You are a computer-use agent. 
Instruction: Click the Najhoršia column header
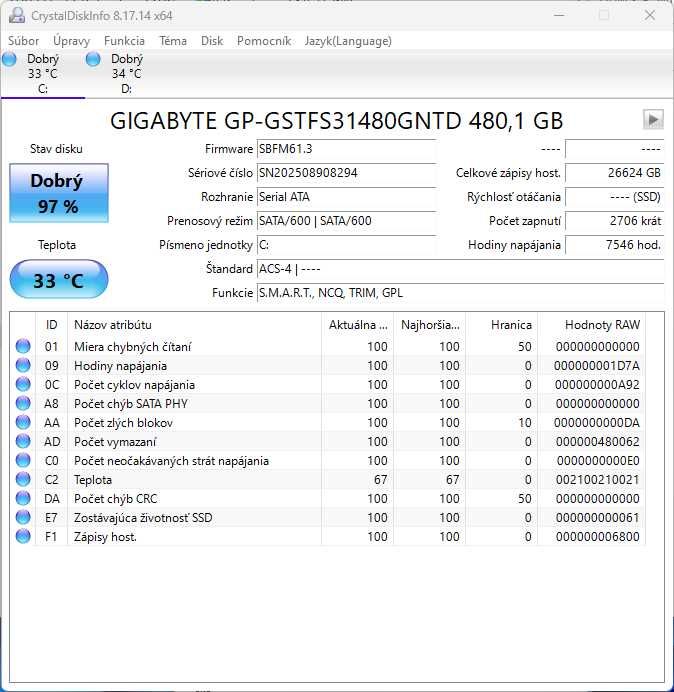[429, 325]
